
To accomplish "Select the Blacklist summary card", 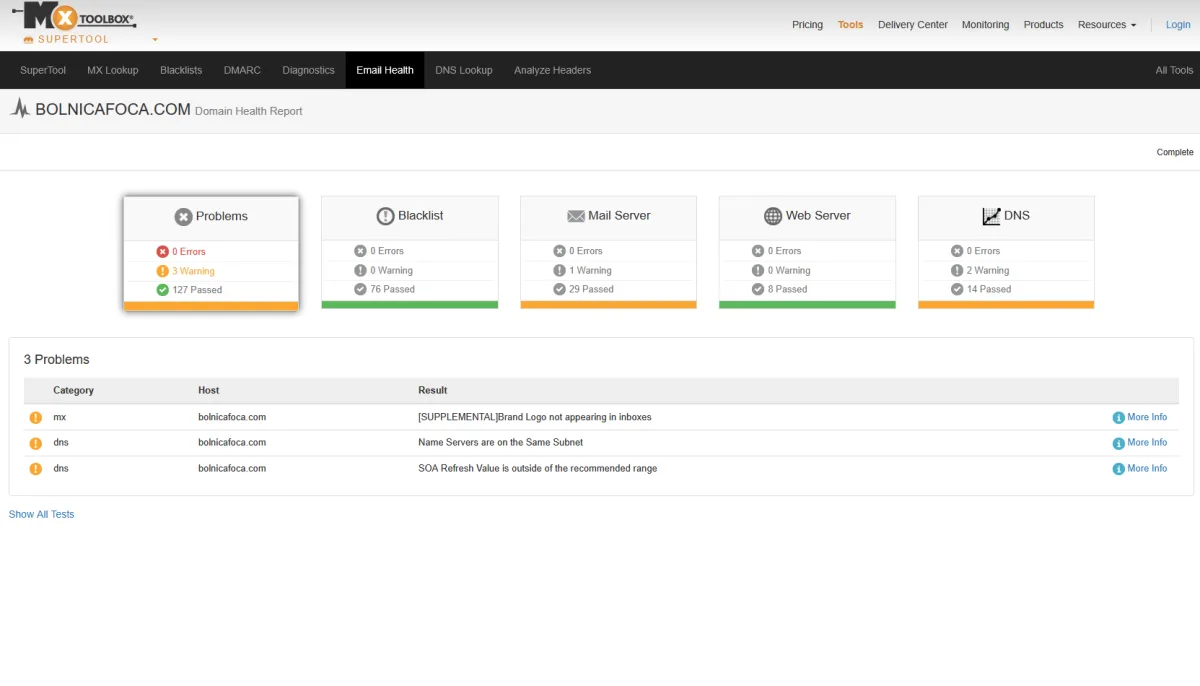I will (410, 252).
